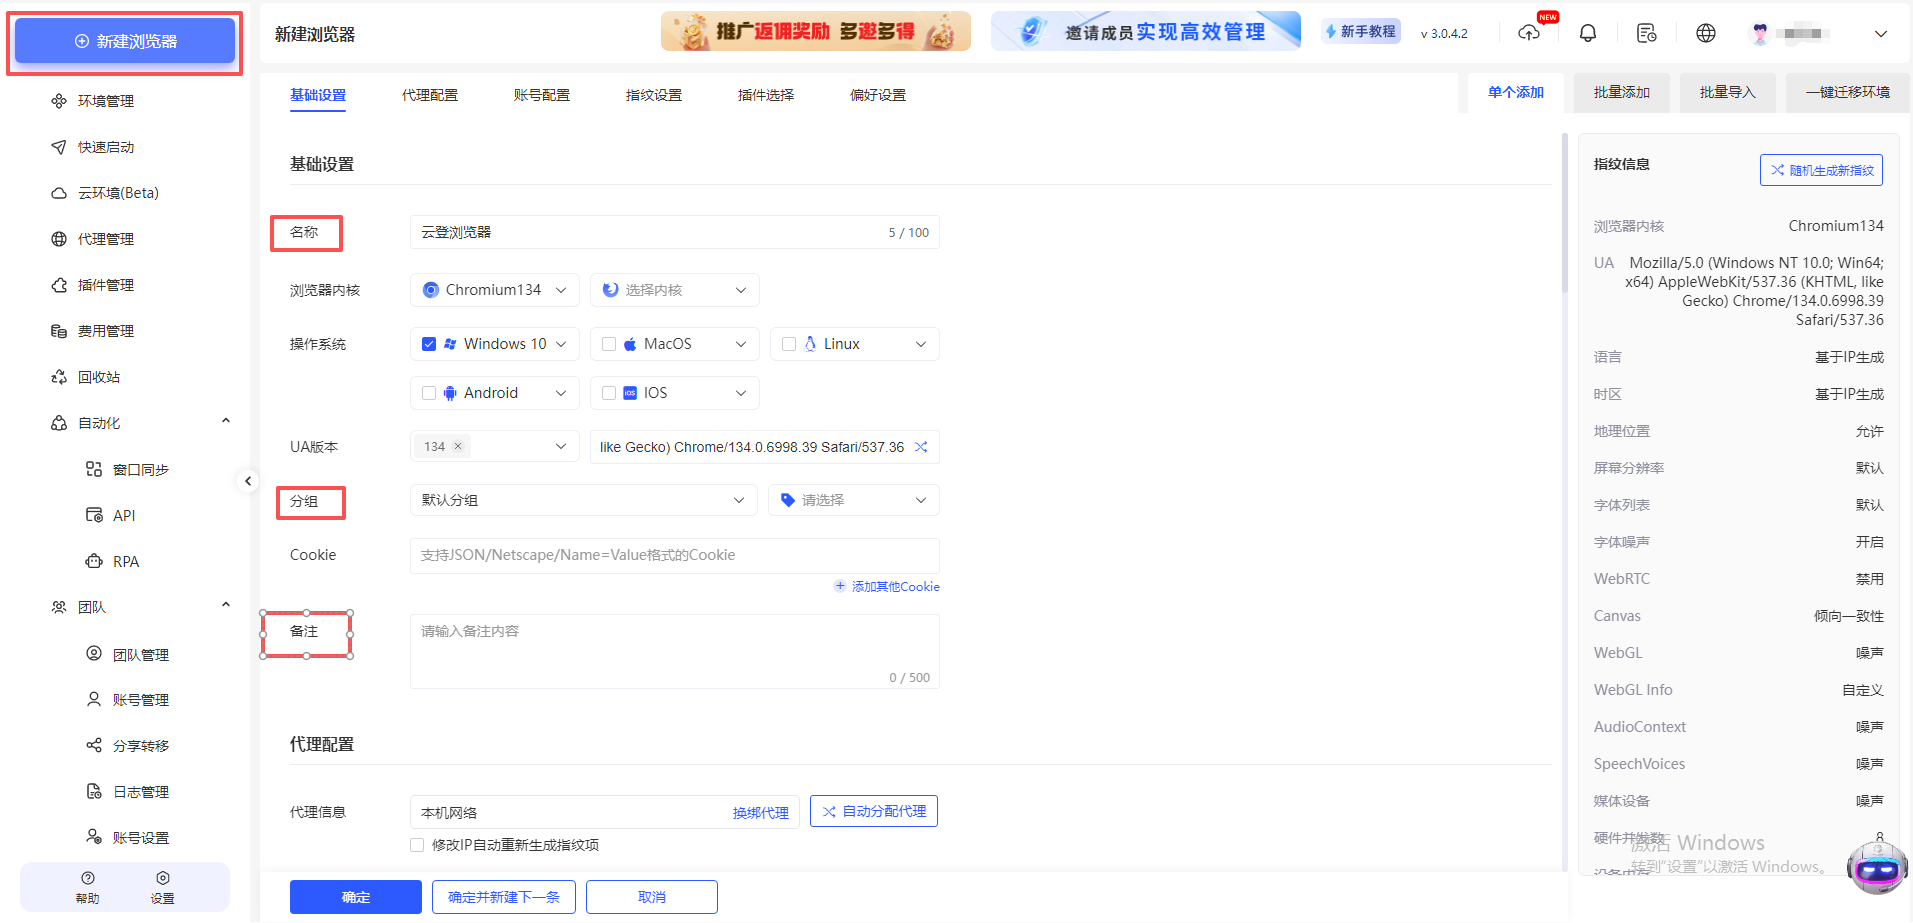The height and width of the screenshot is (923, 1913).
Task: Switch to the 代理配置 tab
Action: pos(429,94)
